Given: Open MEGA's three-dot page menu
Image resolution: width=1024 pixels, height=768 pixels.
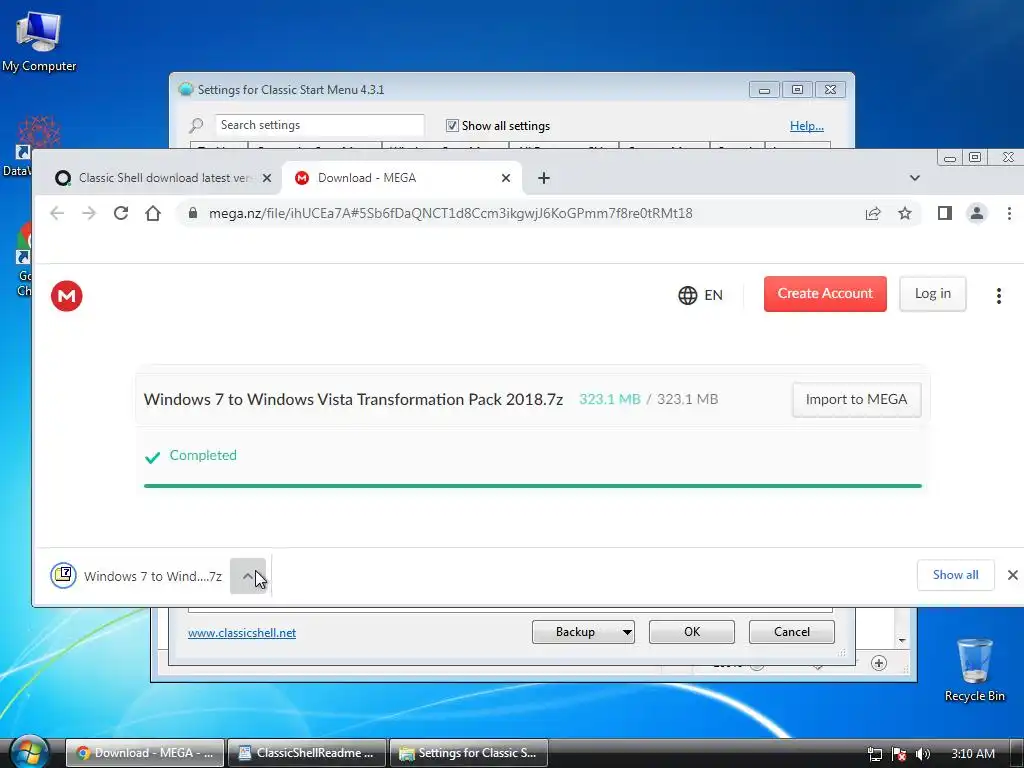Looking at the screenshot, I should click(999, 296).
